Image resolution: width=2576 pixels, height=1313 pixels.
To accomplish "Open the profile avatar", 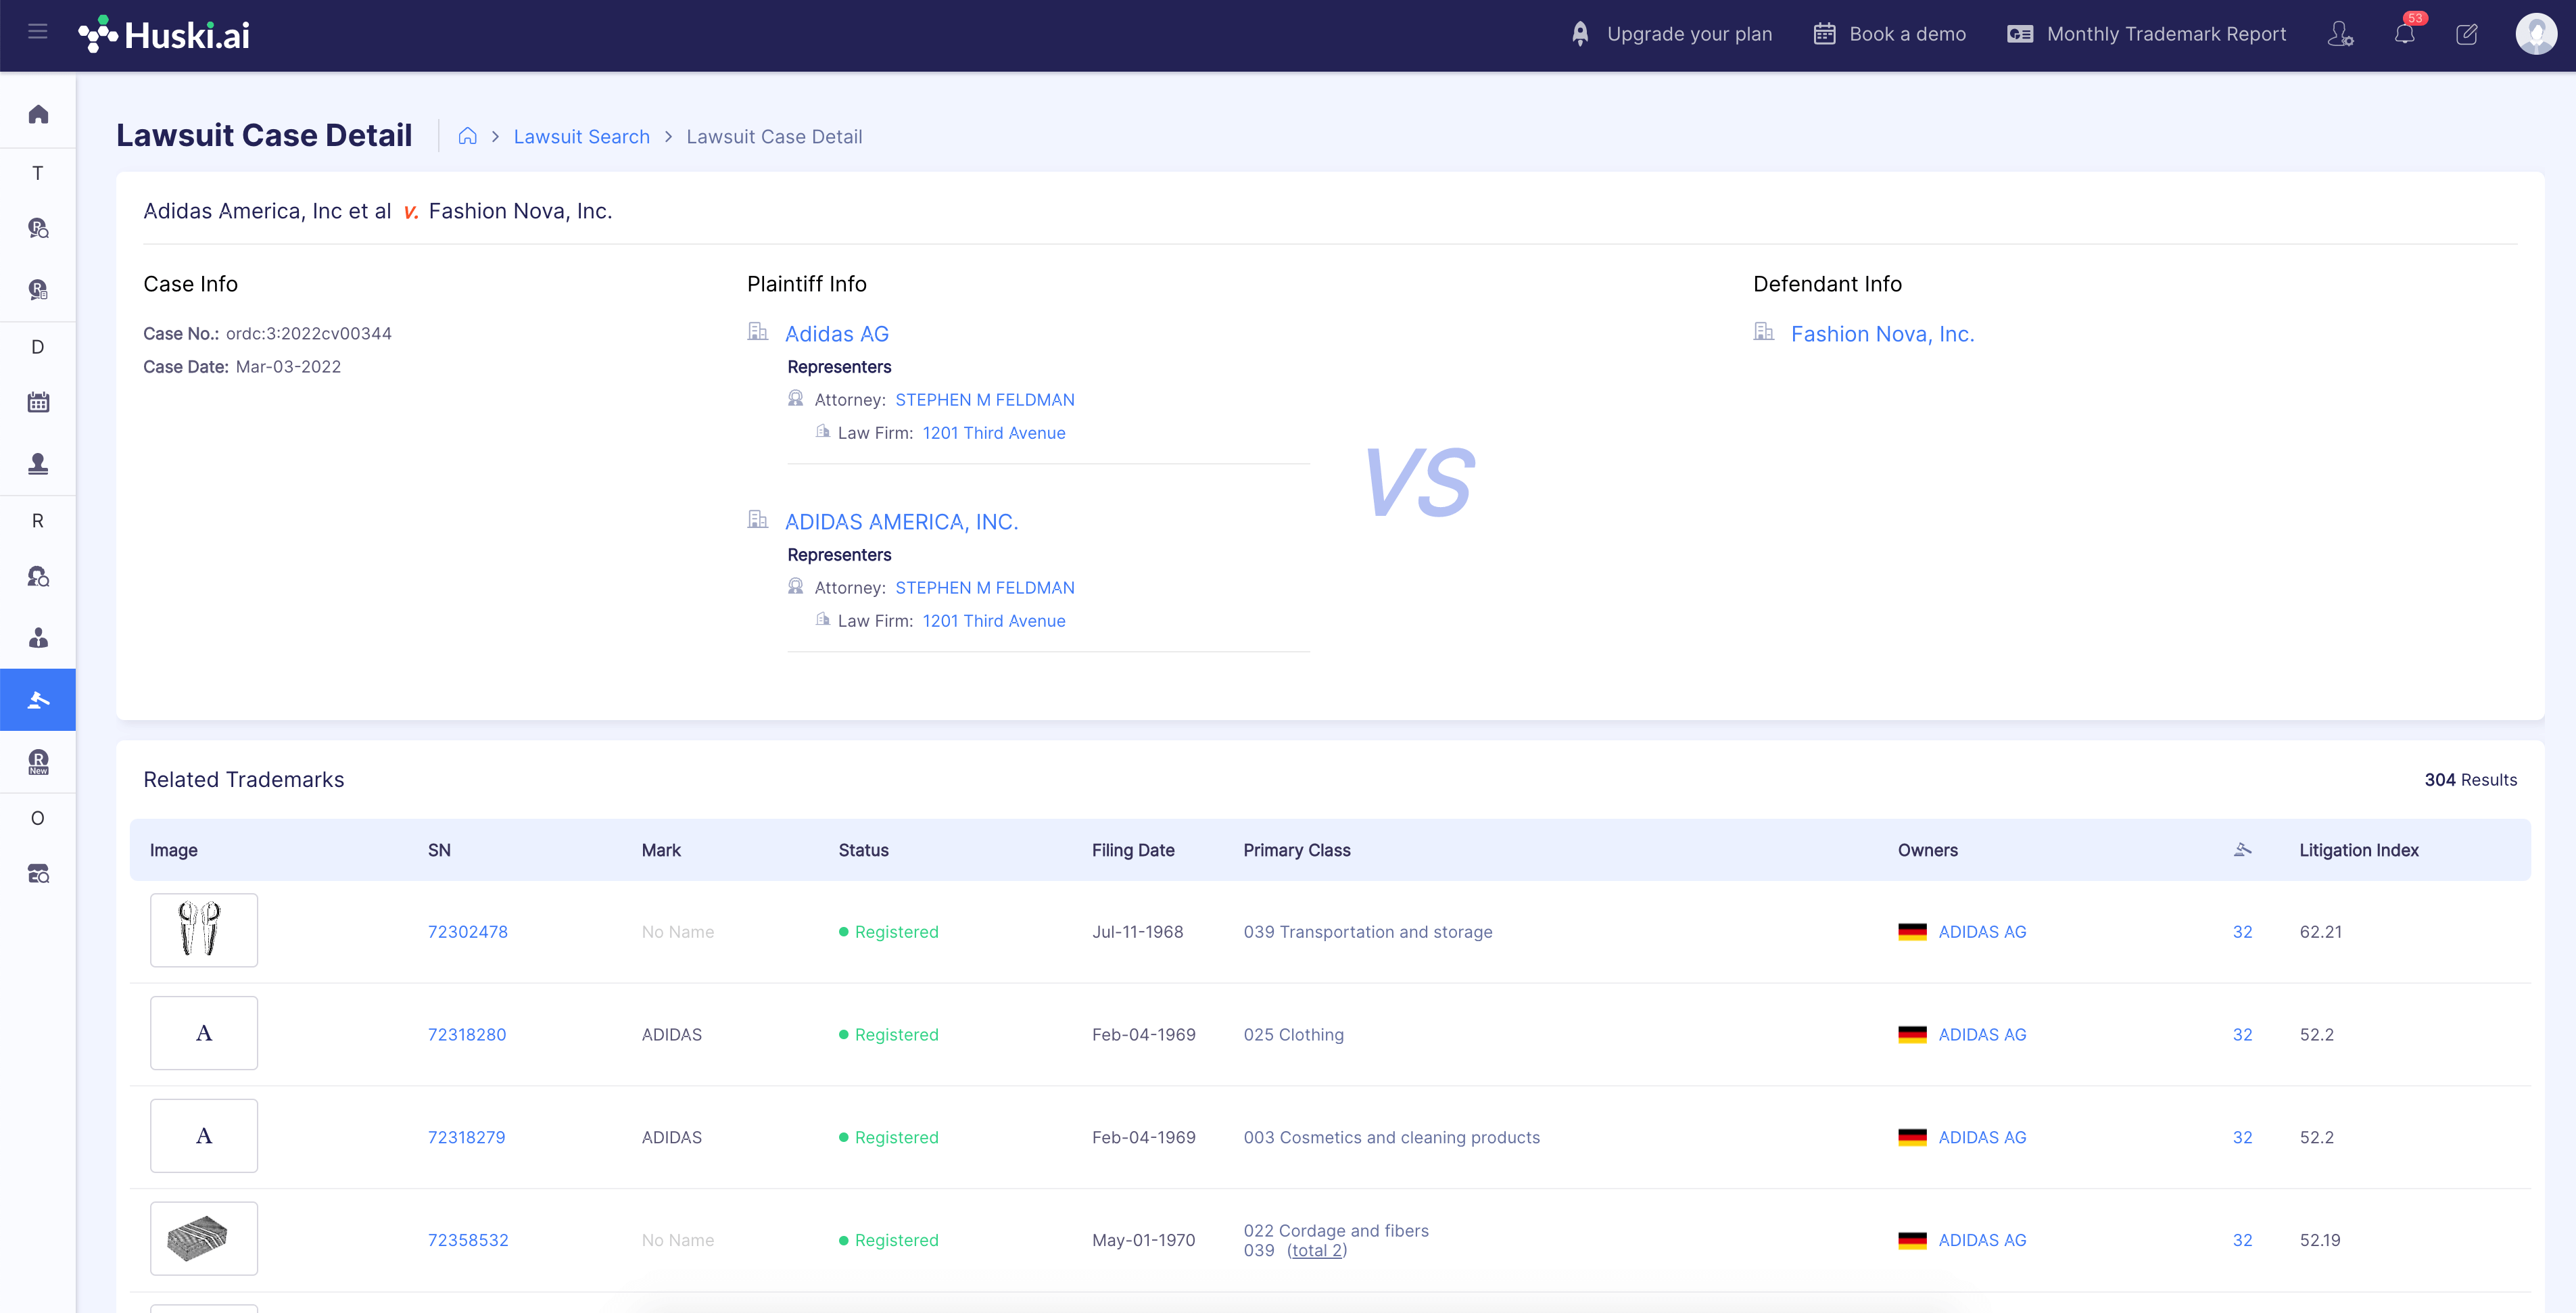I will 2536,34.
